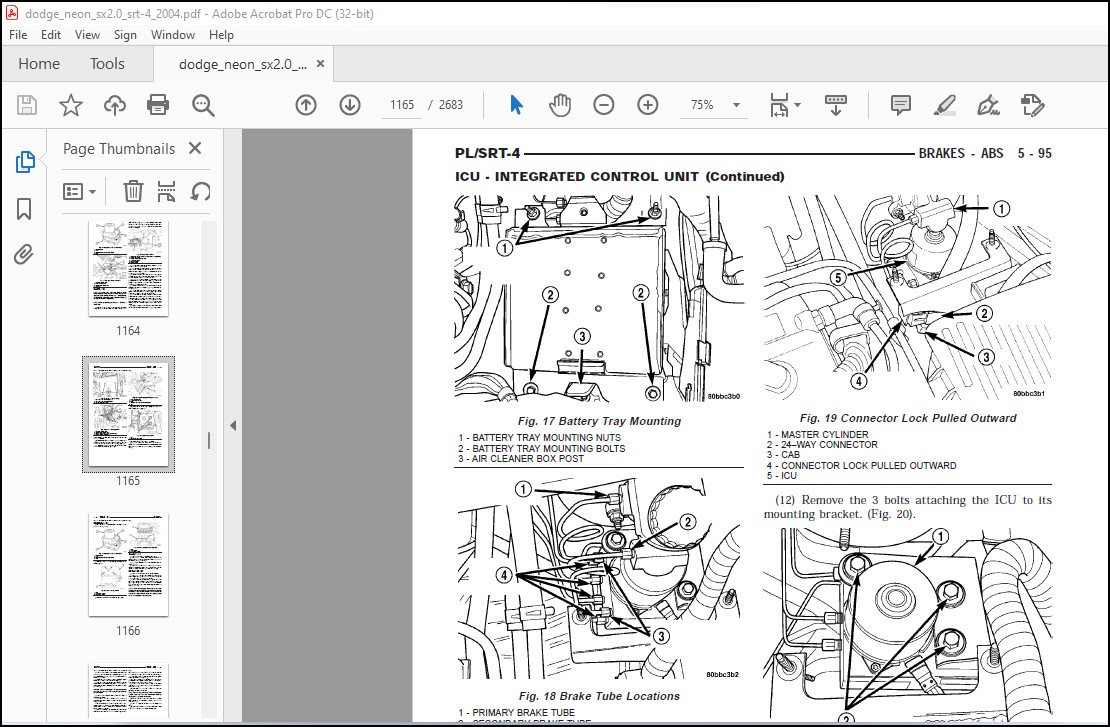Open the find text magnifier tool
This screenshot has height=727, width=1110.
[203, 105]
